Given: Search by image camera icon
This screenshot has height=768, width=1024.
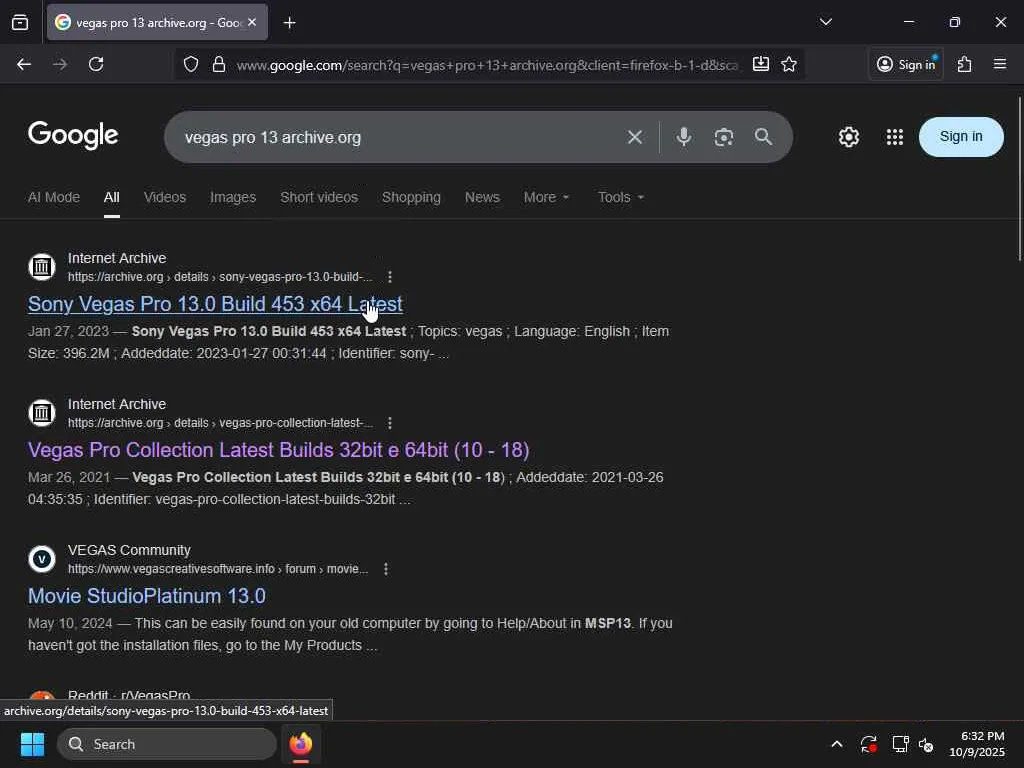Looking at the screenshot, I should (724, 137).
